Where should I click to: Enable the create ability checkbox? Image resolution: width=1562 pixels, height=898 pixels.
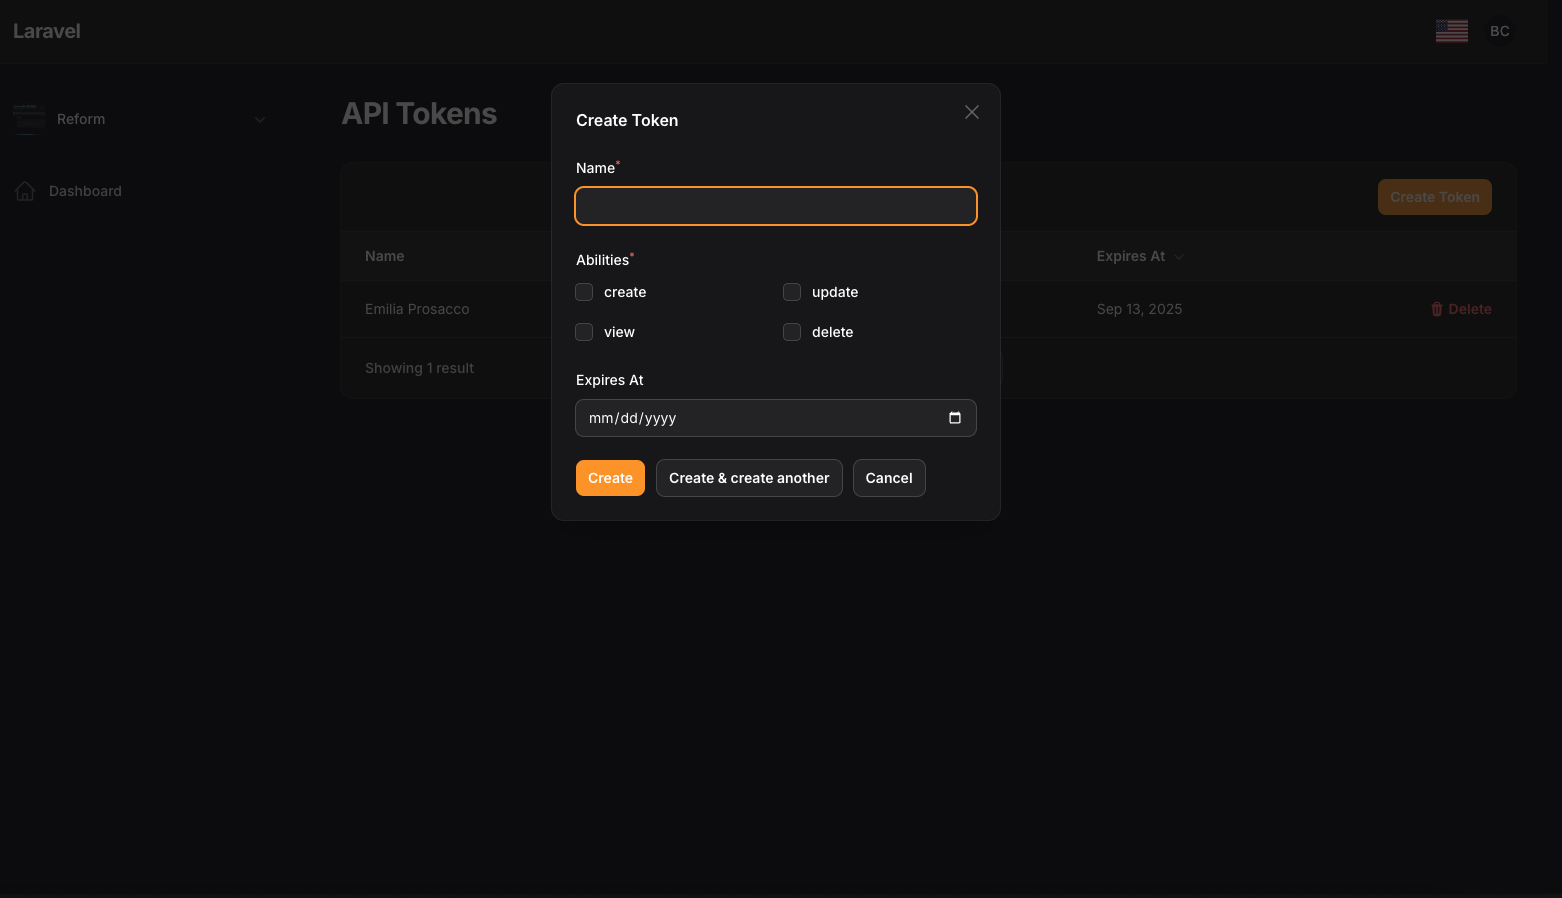tap(584, 292)
